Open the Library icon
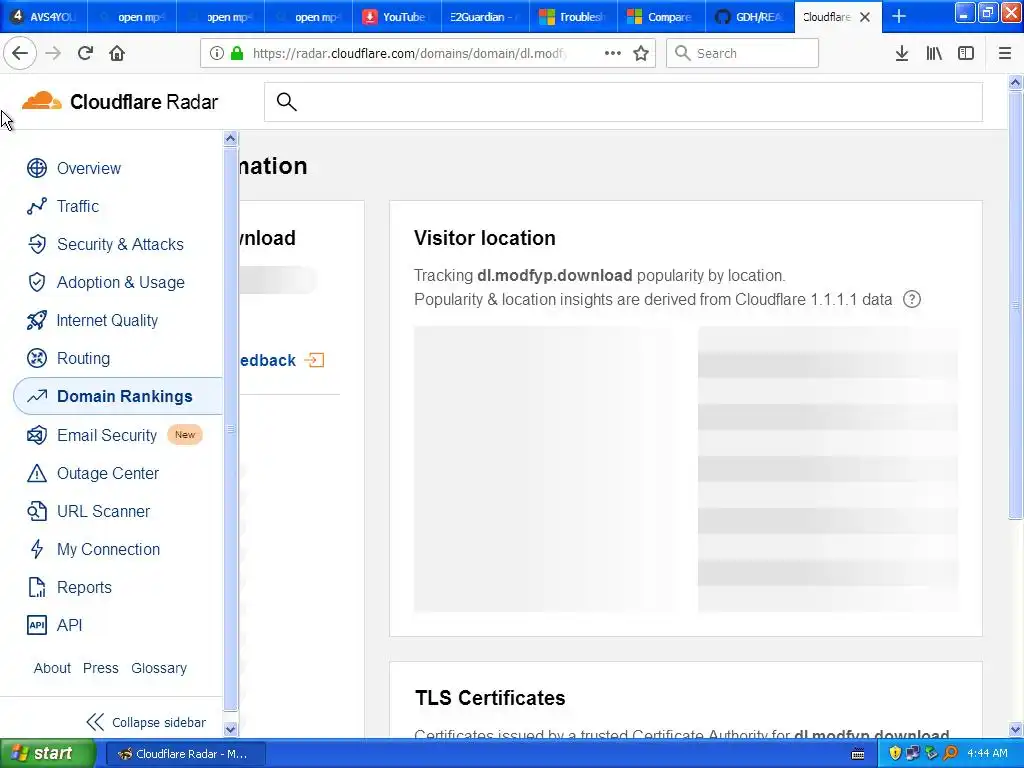This screenshot has width=1024, height=768. pos(934,54)
